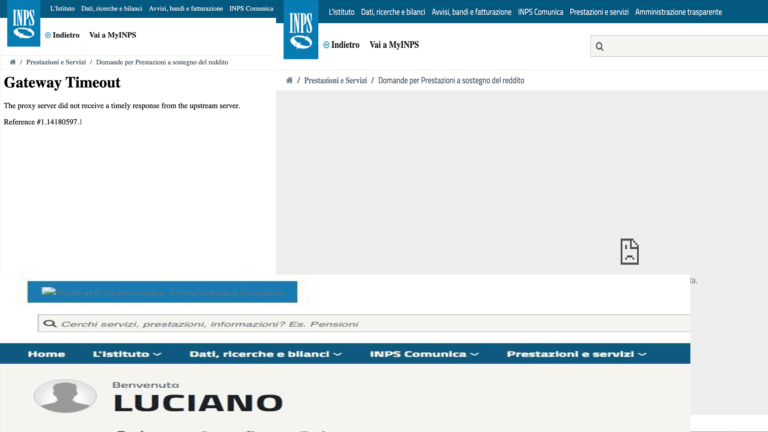Open L'Istituto menu in right page
The height and width of the screenshot is (432, 768).
click(x=341, y=12)
